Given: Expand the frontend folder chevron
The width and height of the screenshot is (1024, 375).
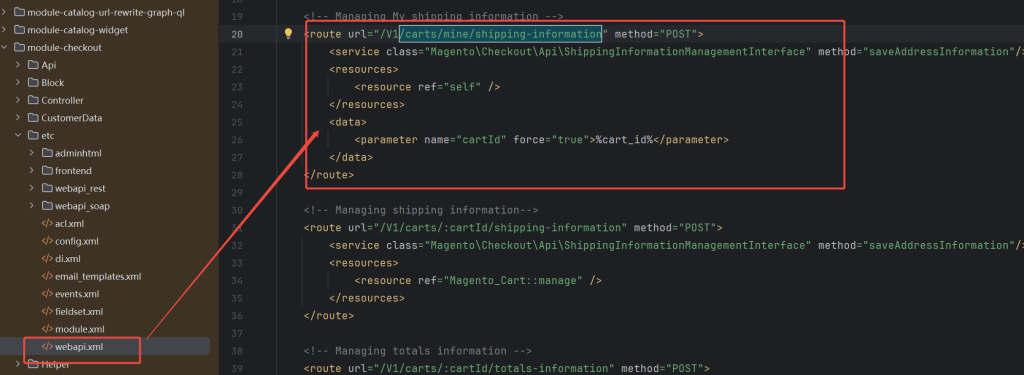Looking at the screenshot, I should click(32, 171).
